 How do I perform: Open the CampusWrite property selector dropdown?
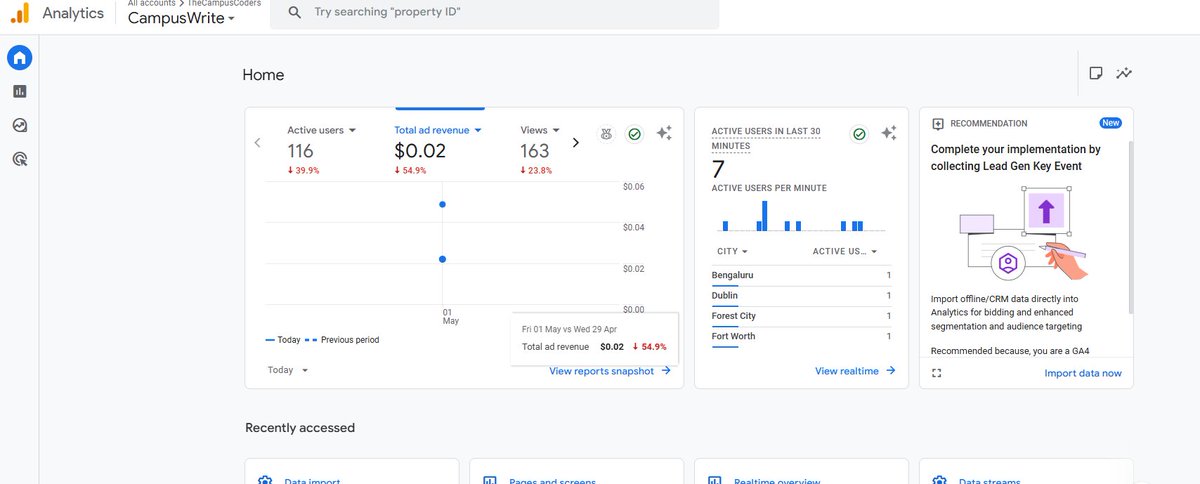182,18
